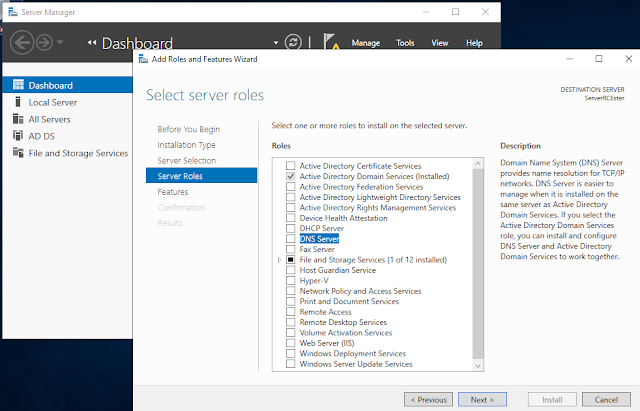Image resolution: width=640 pixels, height=411 pixels.
Task: Go to the Features step
Action: tap(173, 192)
